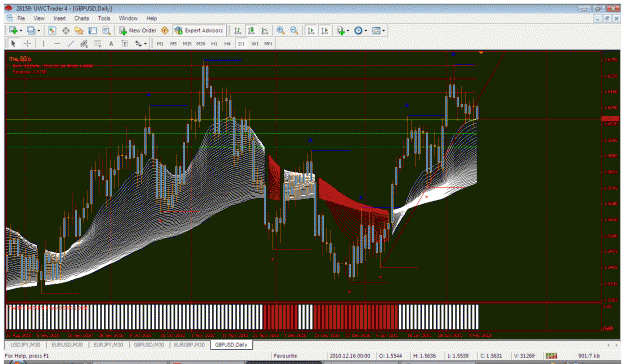Open the File menu
This screenshot has width=625, height=364.
tap(21, 18)
